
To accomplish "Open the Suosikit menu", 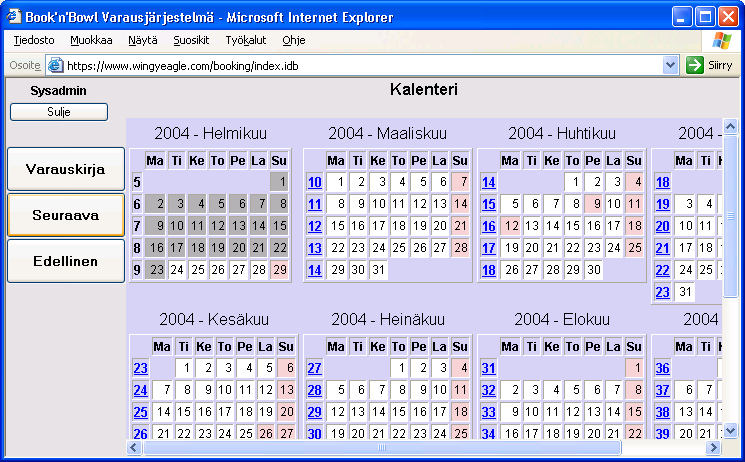I will coord(190,40).
